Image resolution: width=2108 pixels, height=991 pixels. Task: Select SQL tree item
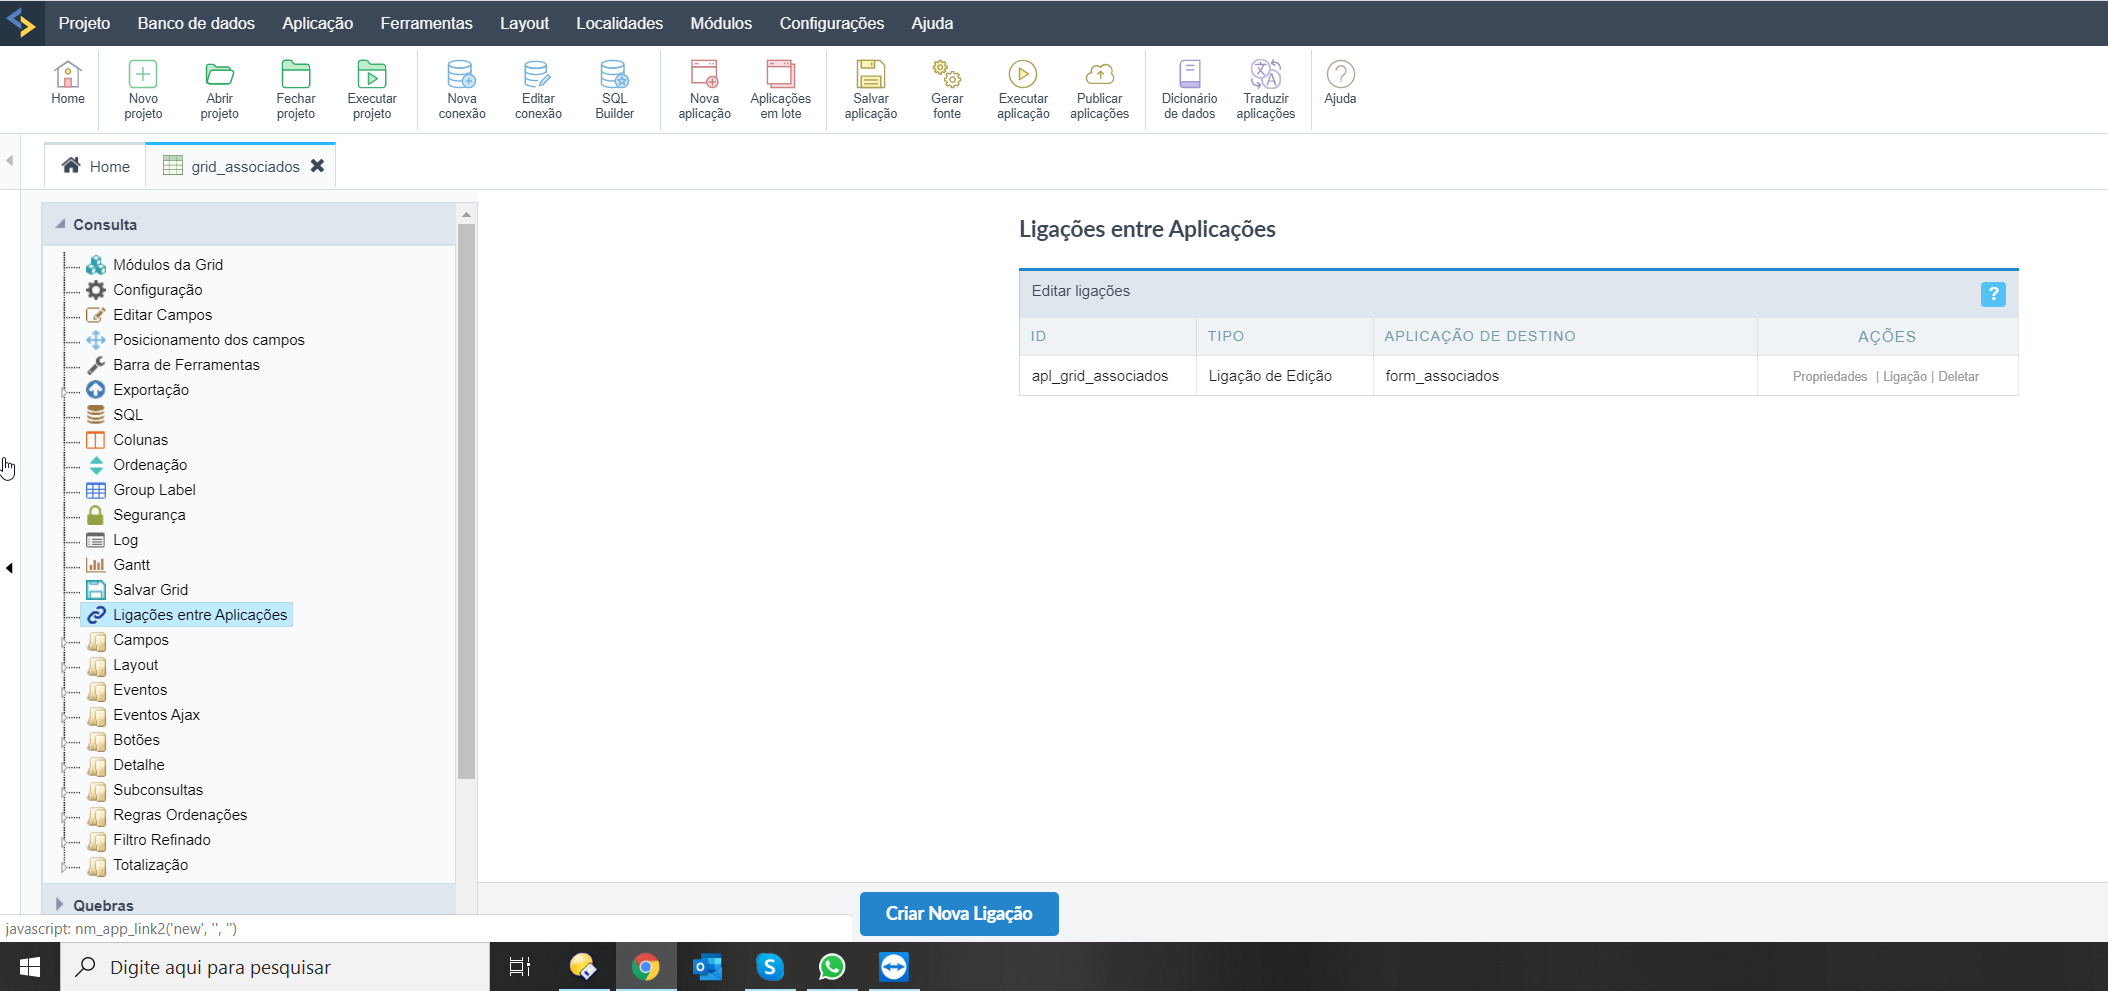click(128, 415)
